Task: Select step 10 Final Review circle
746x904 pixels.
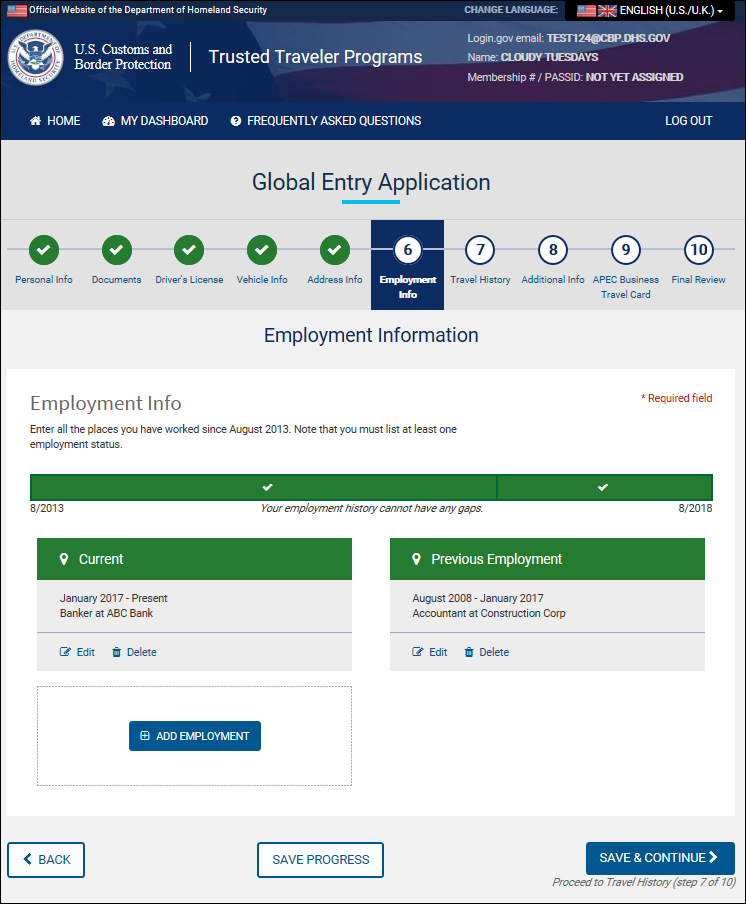Action: pyautogui.click(x=699, y=250)
